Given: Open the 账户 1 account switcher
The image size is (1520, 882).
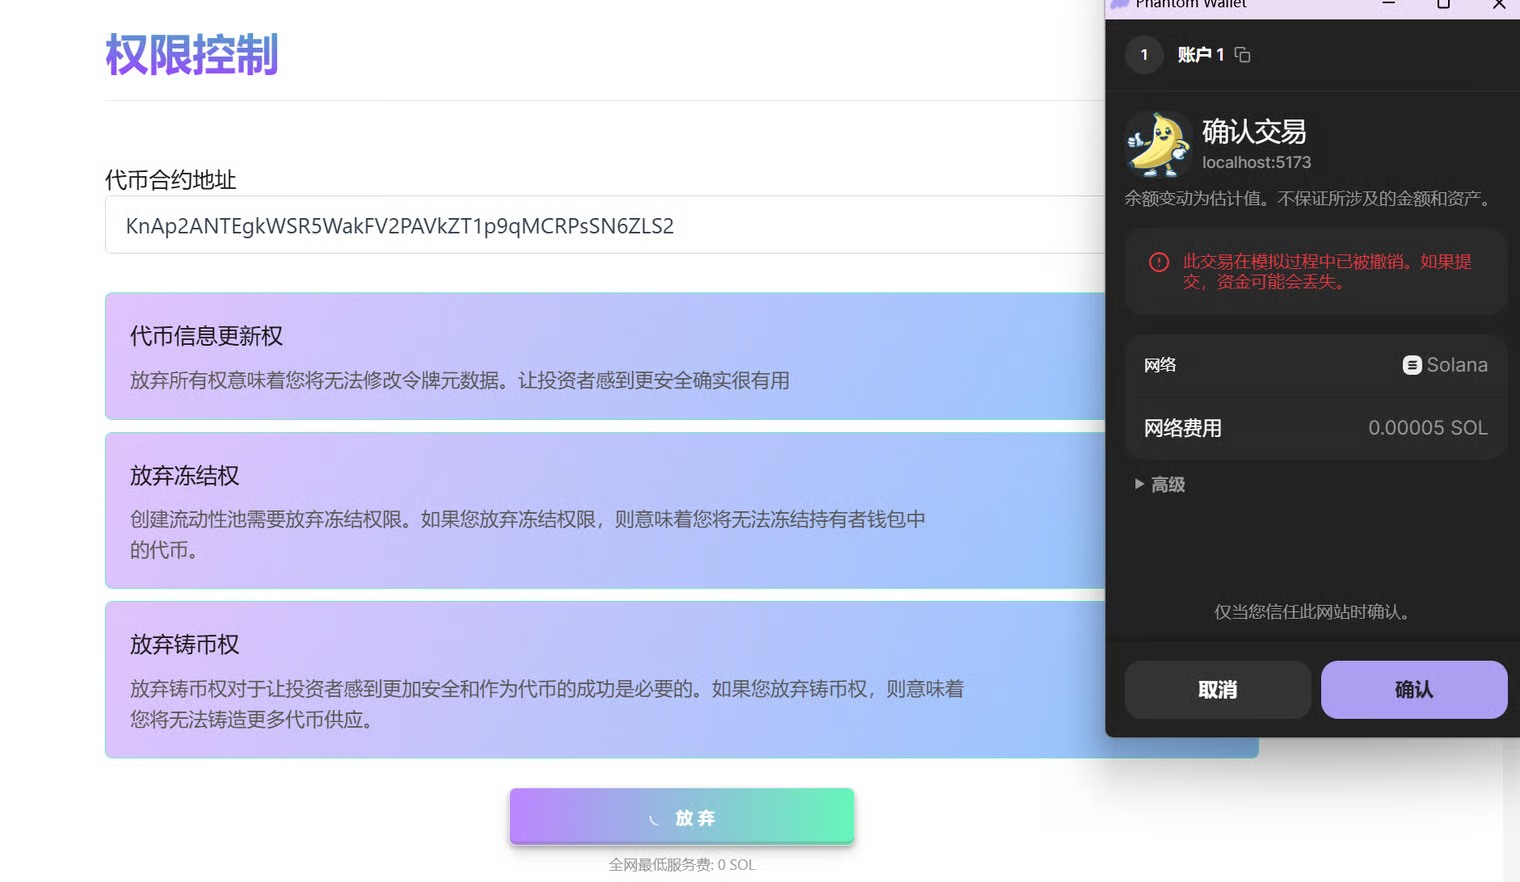Looking at the screenshot, I should click(1200, 55).
